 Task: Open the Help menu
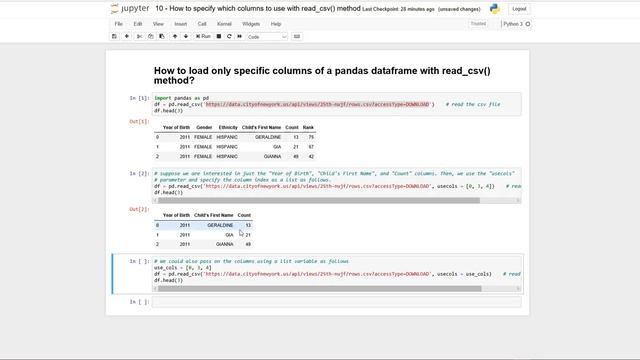(276, 24)
